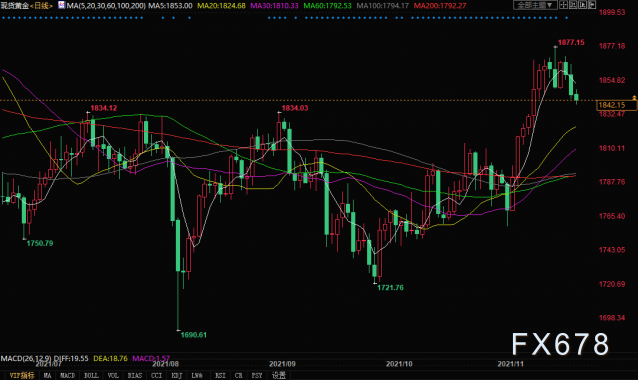Select the KDJ indicator tab
Image resolution: width=640 pixels, height=380 pixels.
pyautogui.click(x=177, y=375)
